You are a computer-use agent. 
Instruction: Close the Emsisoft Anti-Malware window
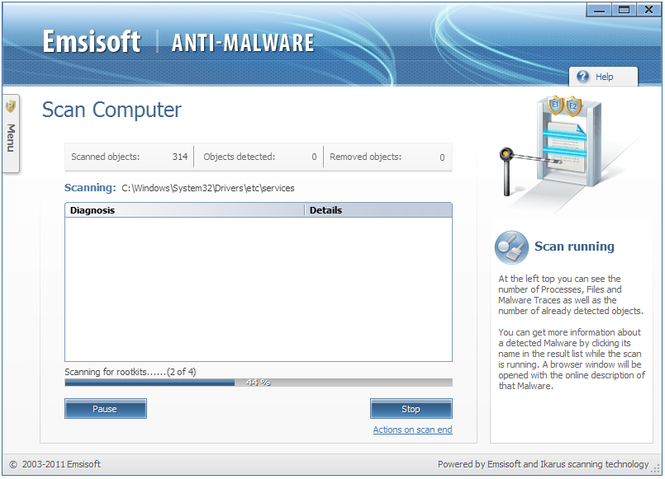[x=648, y=10]
